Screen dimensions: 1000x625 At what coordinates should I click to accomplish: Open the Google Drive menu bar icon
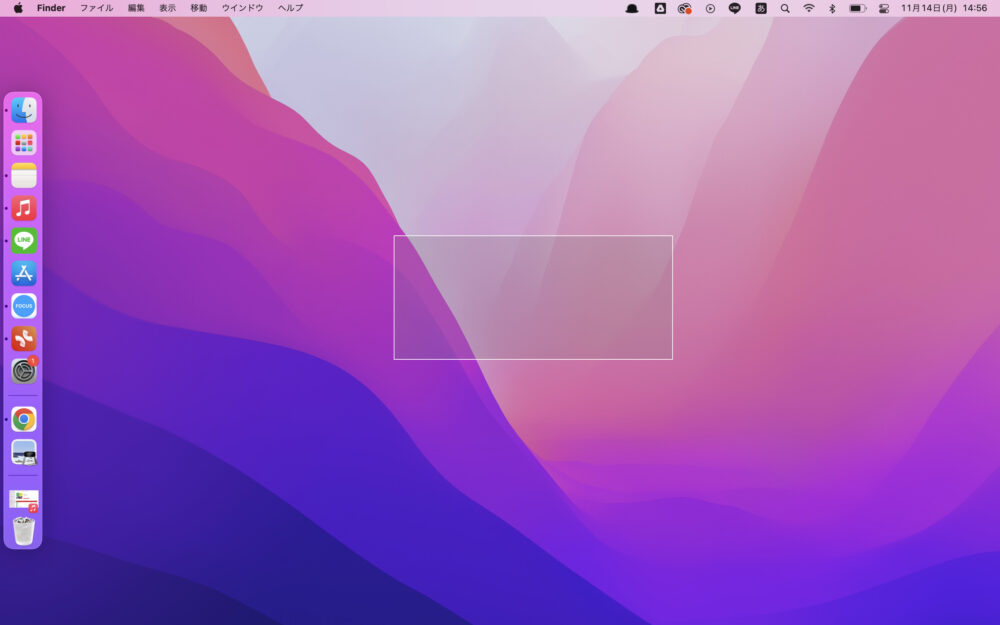click(660, 8)
